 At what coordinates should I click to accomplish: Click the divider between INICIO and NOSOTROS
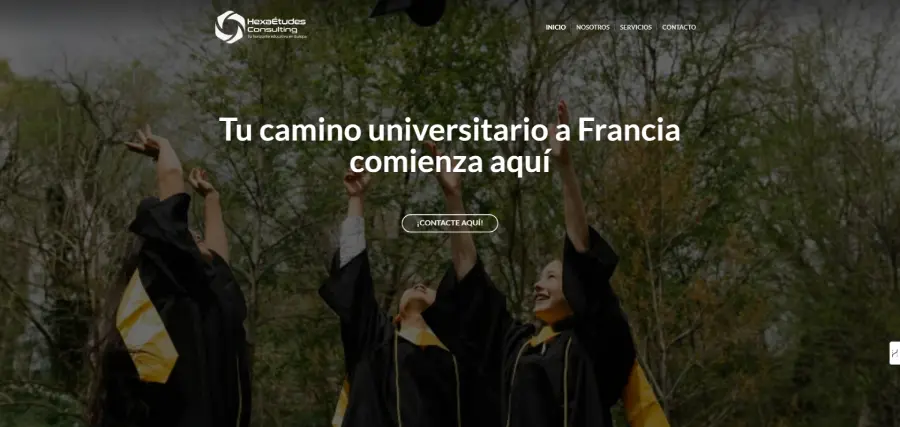pos(571,27)
